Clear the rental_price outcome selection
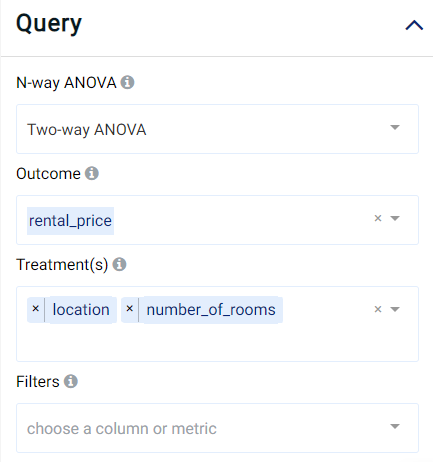Viewport: 433px width, 462px height. 378,218
